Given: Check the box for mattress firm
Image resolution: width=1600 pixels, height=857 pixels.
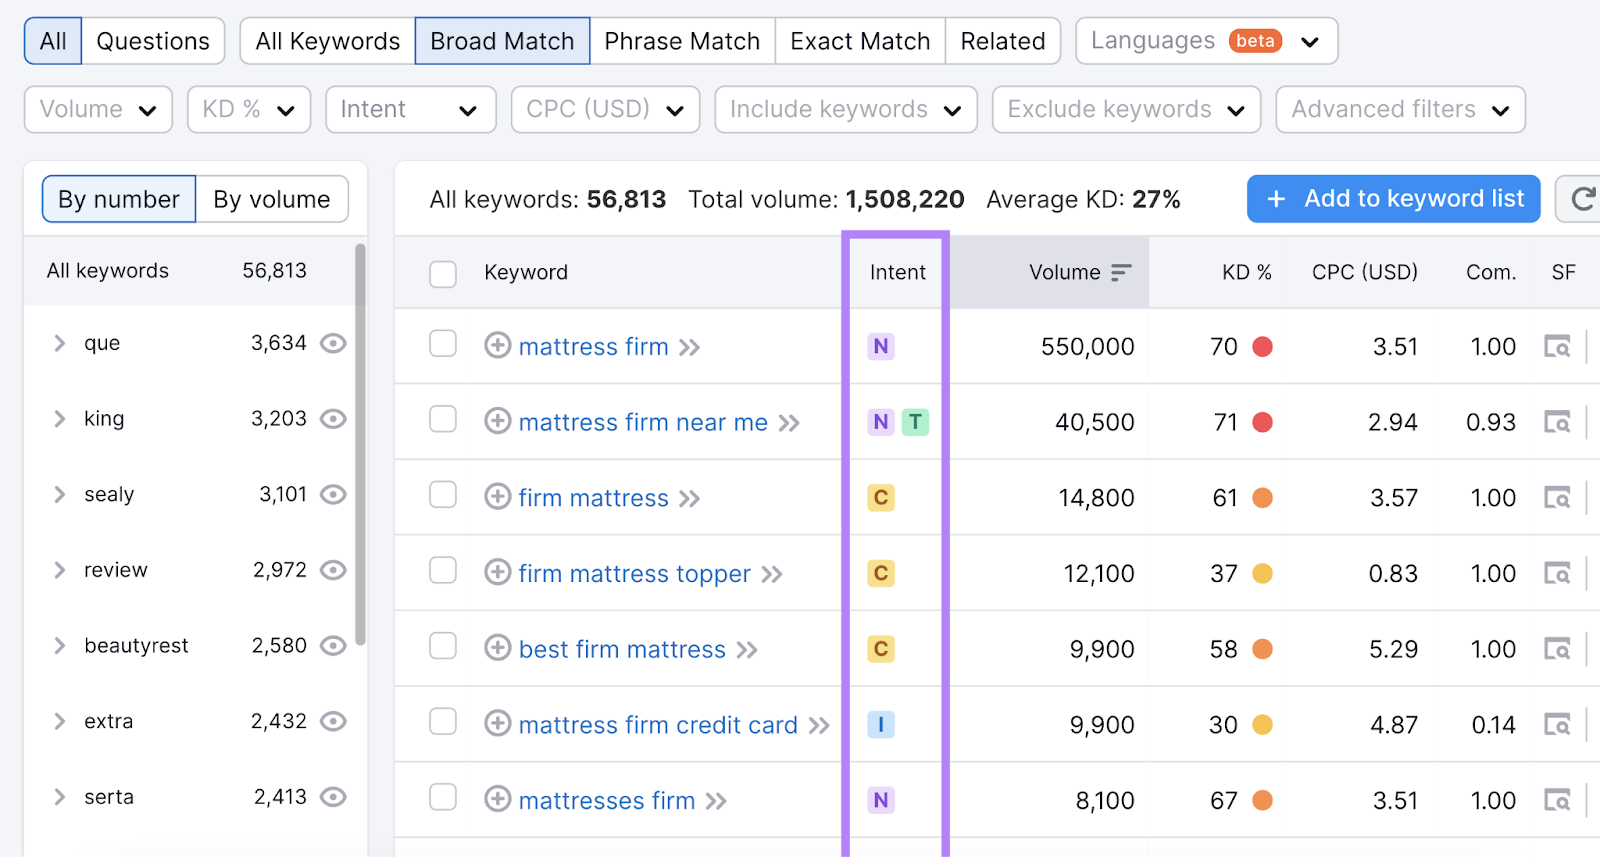Looking at the screenshot, I should click(443, 344).
